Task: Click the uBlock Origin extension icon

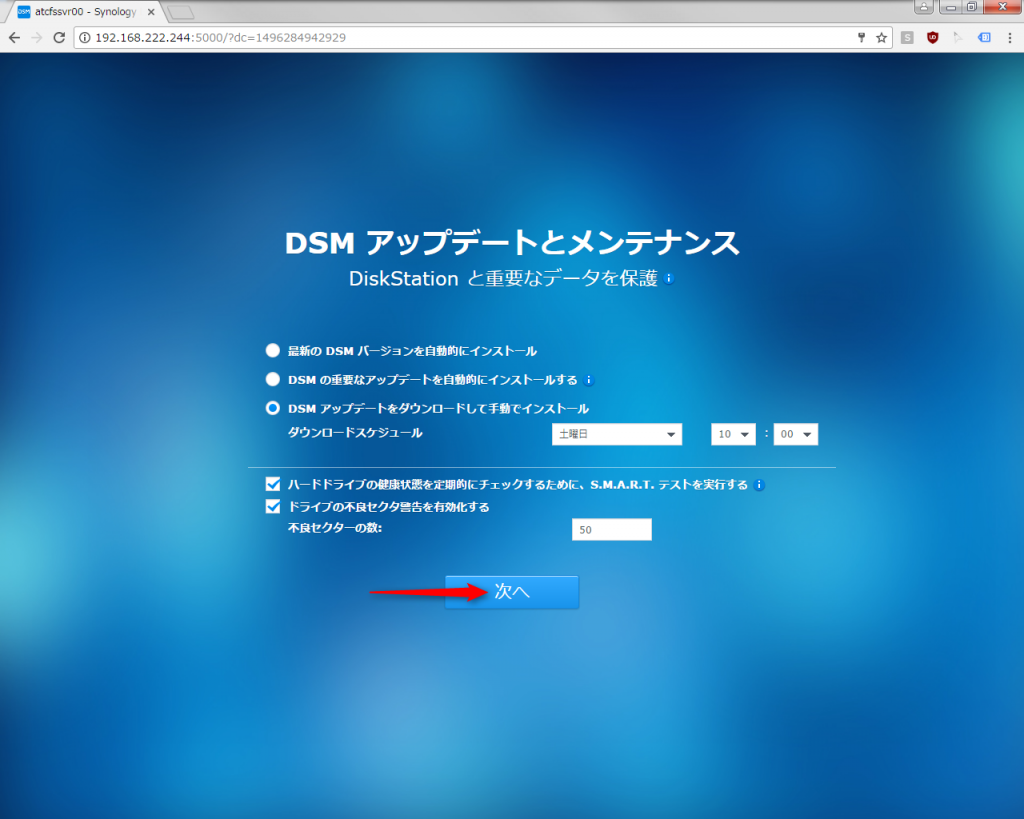Action: coord(932,37)
